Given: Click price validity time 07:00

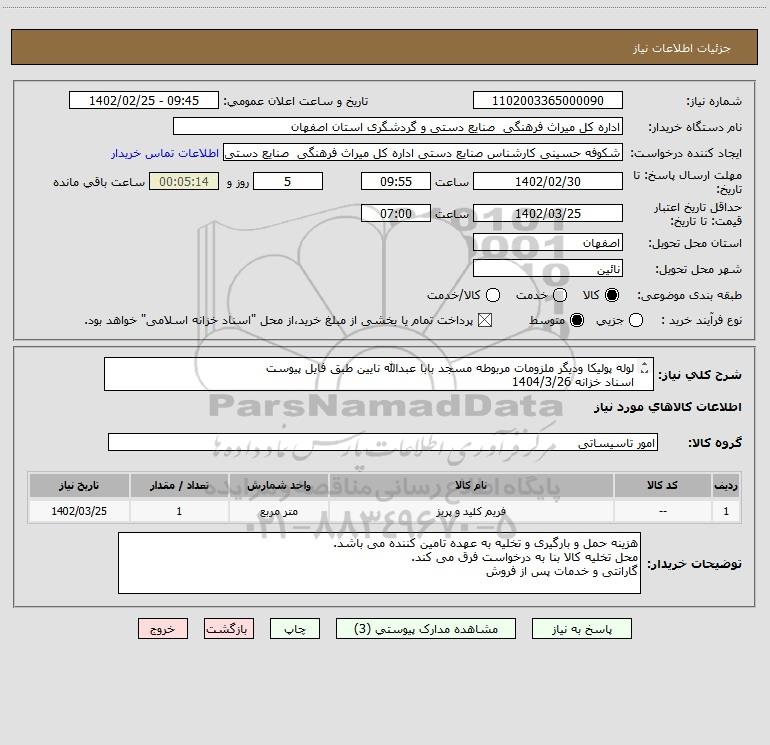Looking at the screenshot, I should 396,214.
